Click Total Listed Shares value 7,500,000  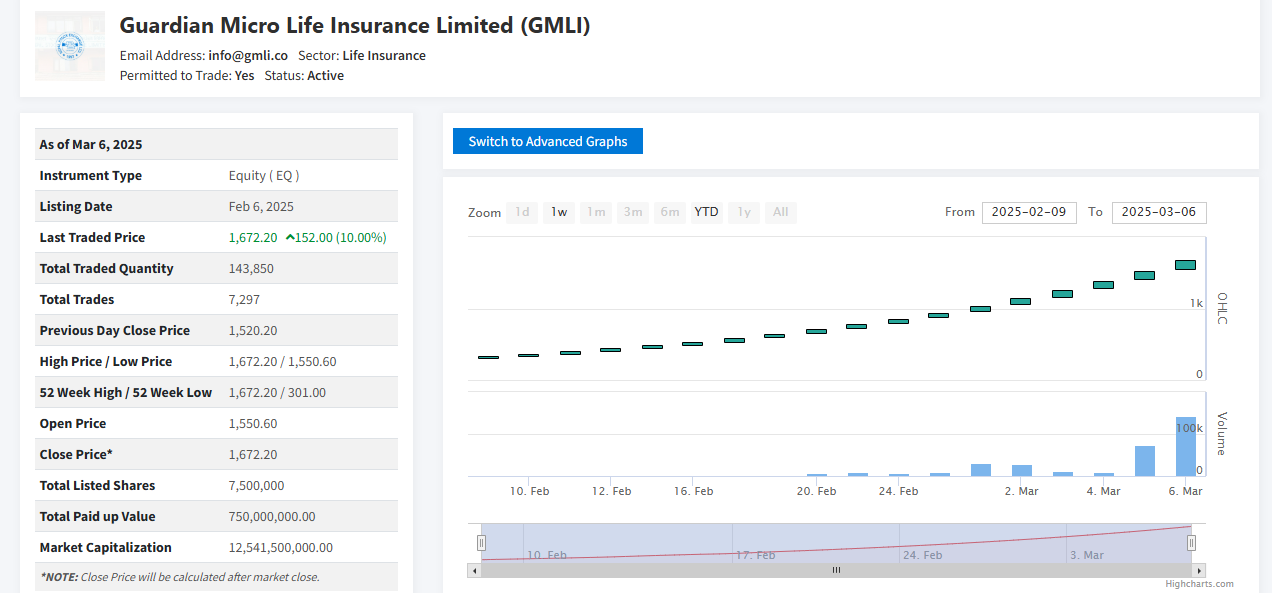coord(256,485)
